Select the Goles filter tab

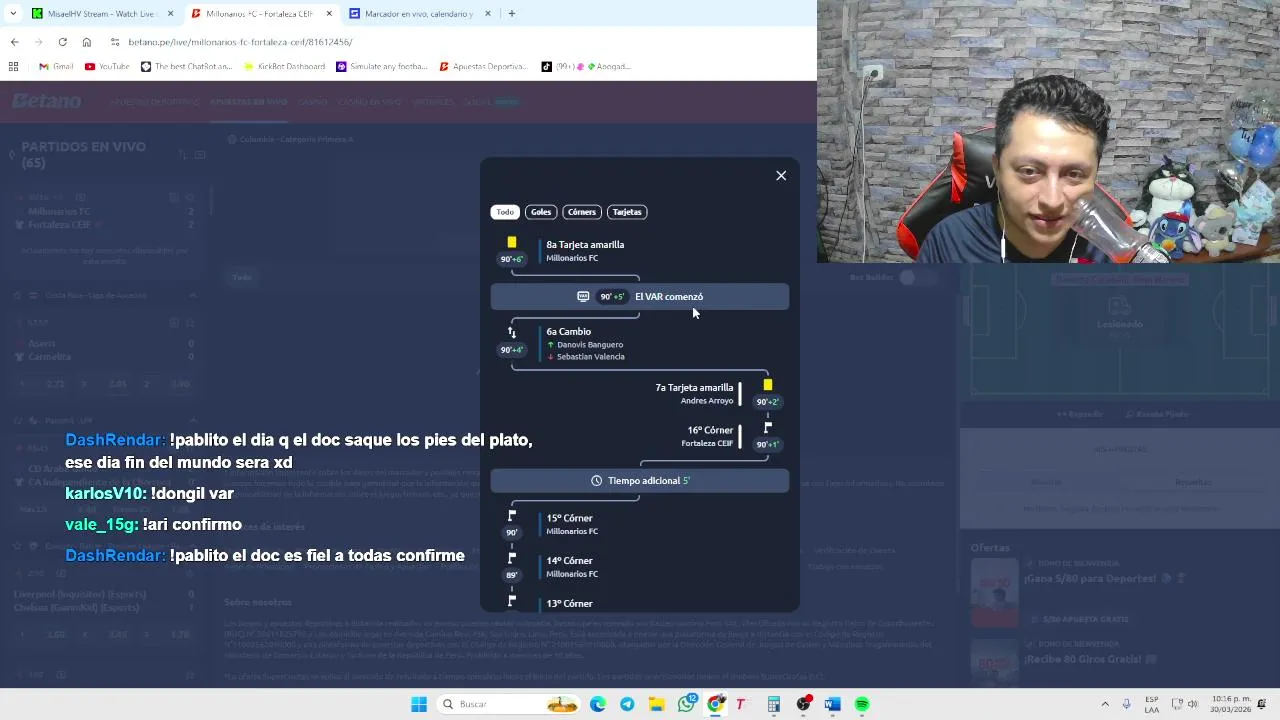coord(541,212)
